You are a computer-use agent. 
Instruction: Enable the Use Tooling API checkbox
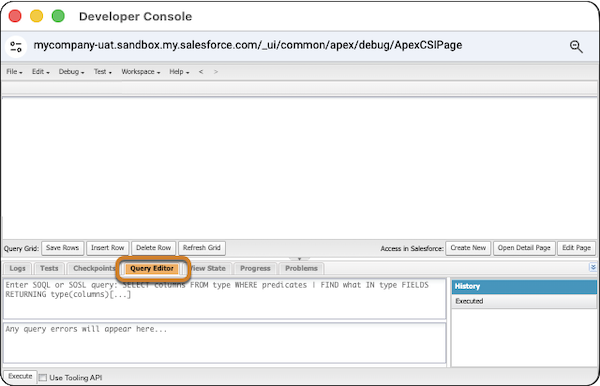pos(43,378)
